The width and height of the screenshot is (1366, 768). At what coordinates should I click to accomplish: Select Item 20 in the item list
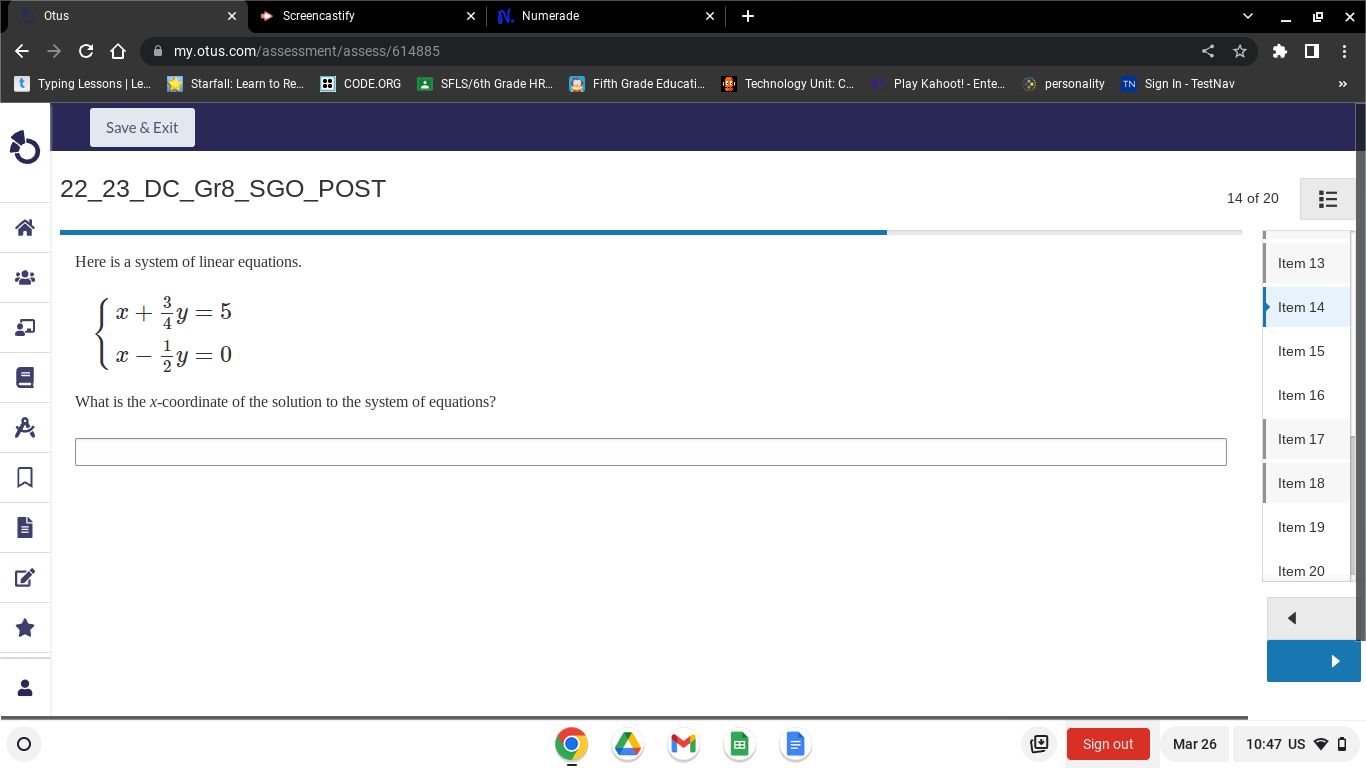(1306, 569)
